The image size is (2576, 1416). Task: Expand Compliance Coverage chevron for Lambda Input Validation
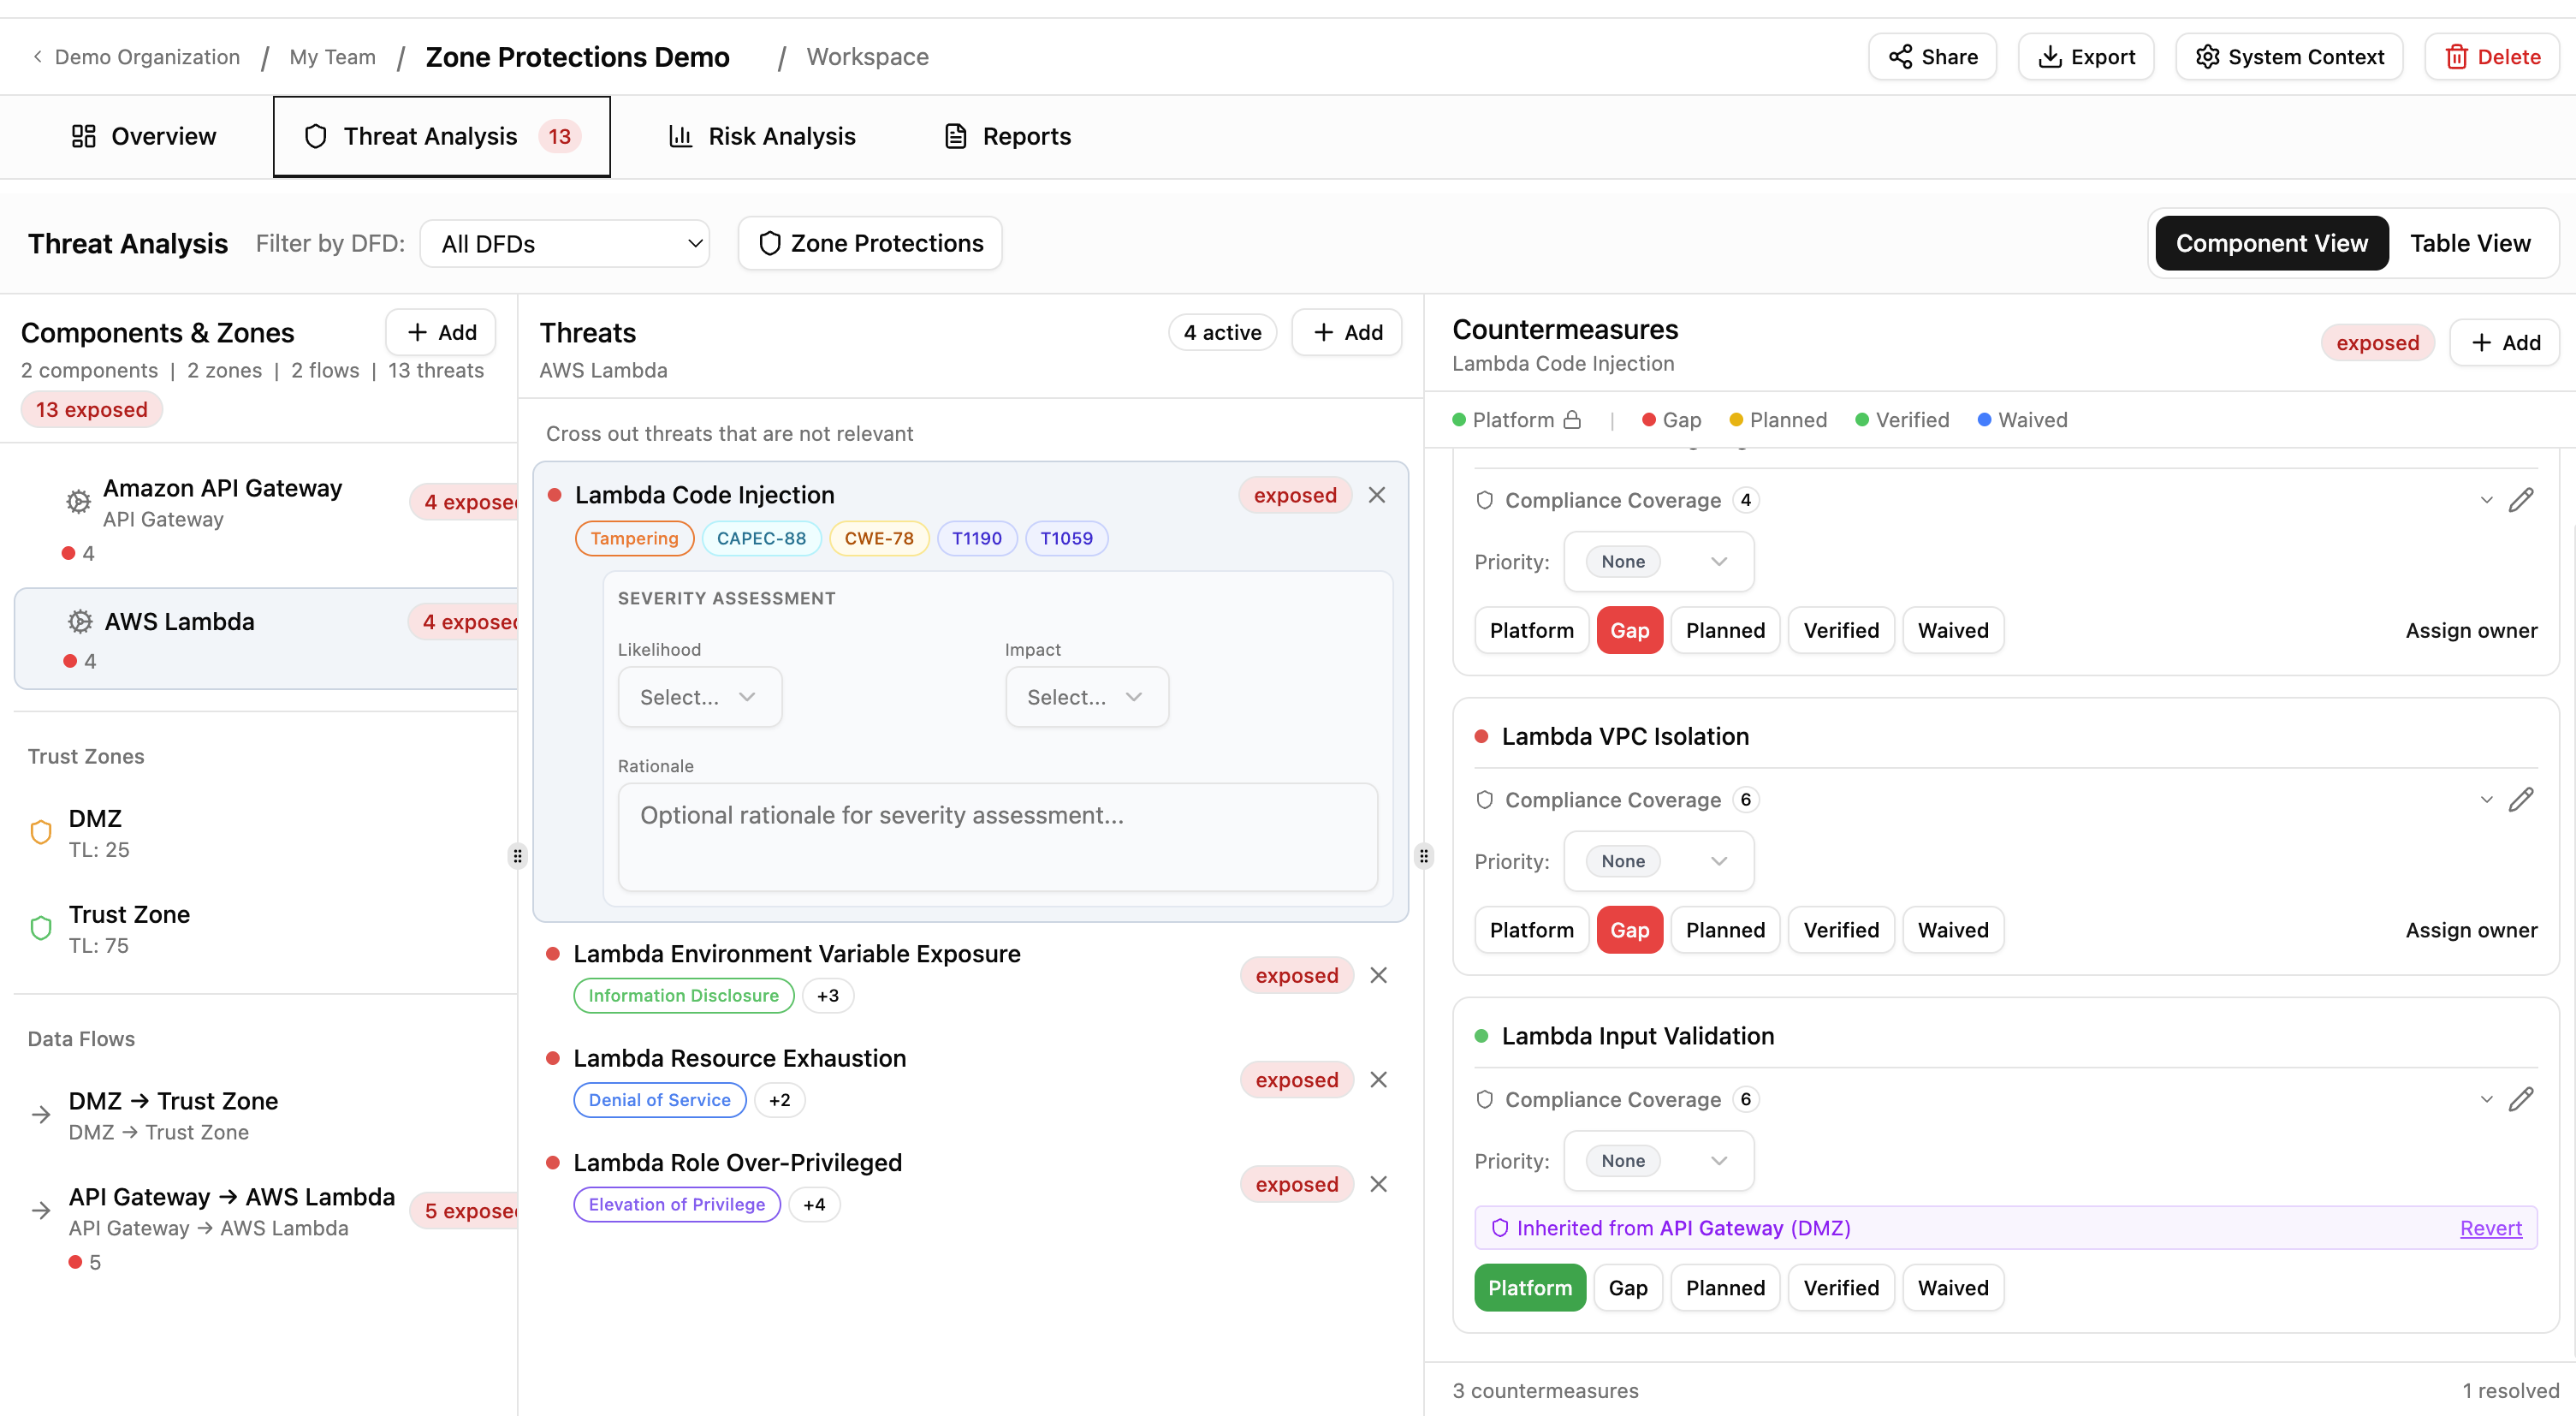(2486, 1099)
